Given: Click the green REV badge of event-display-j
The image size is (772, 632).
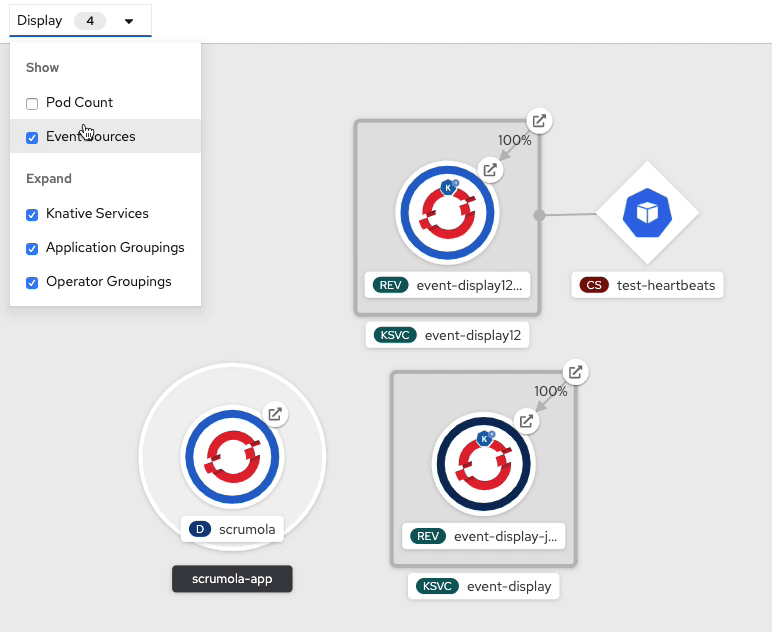Looking at the screenshot, I should click(428, 536).
